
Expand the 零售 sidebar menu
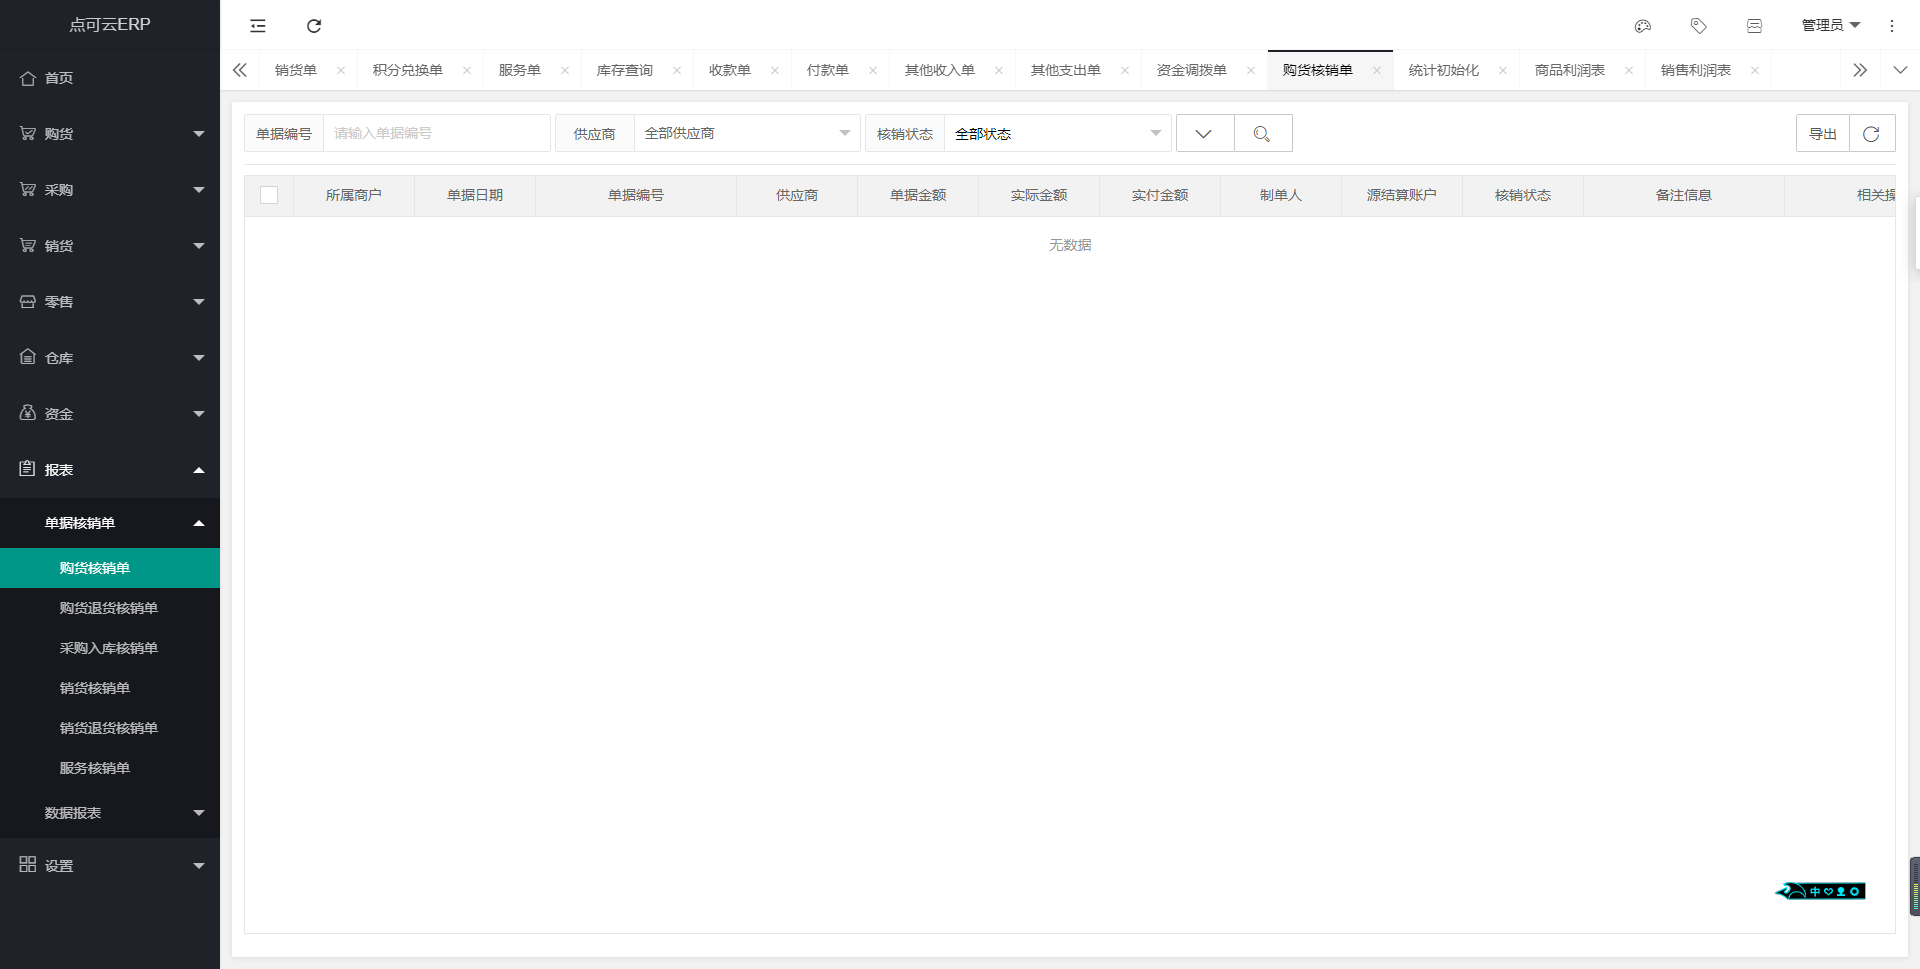110,302
